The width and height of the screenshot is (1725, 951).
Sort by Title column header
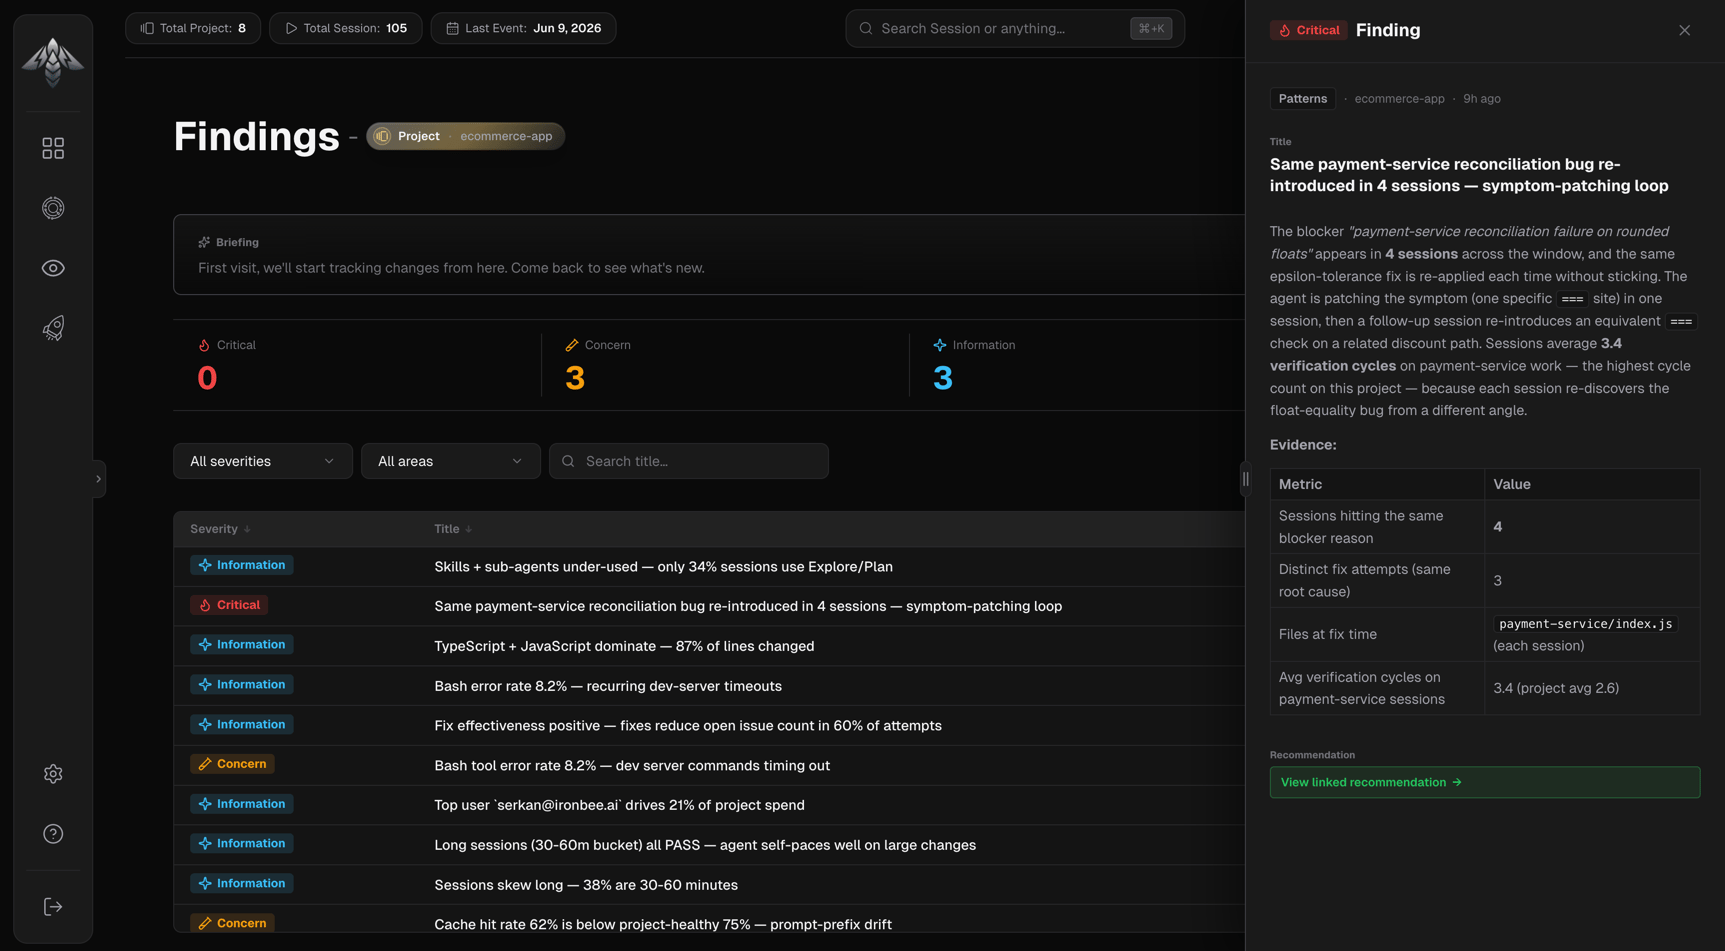coord(453,529)
